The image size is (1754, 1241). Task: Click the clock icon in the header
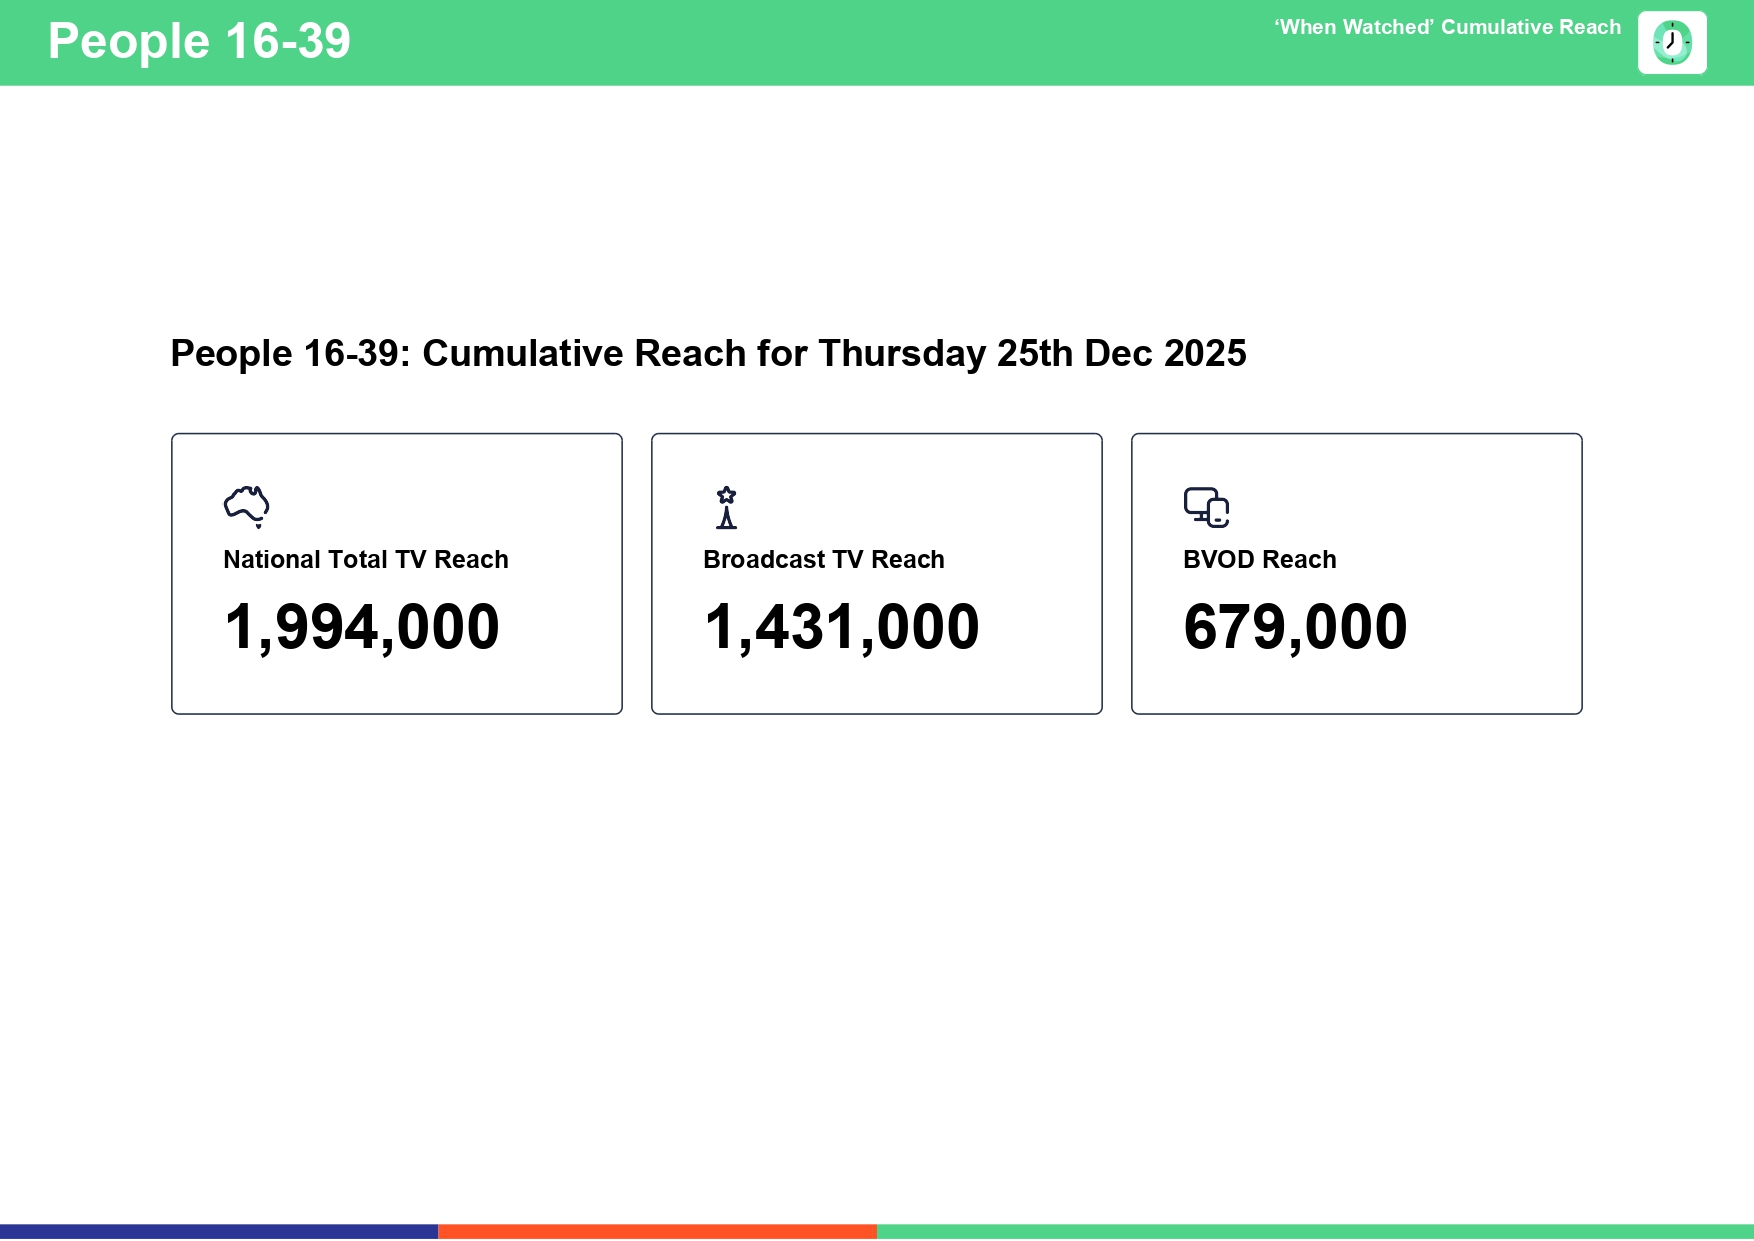point(1671,43)
